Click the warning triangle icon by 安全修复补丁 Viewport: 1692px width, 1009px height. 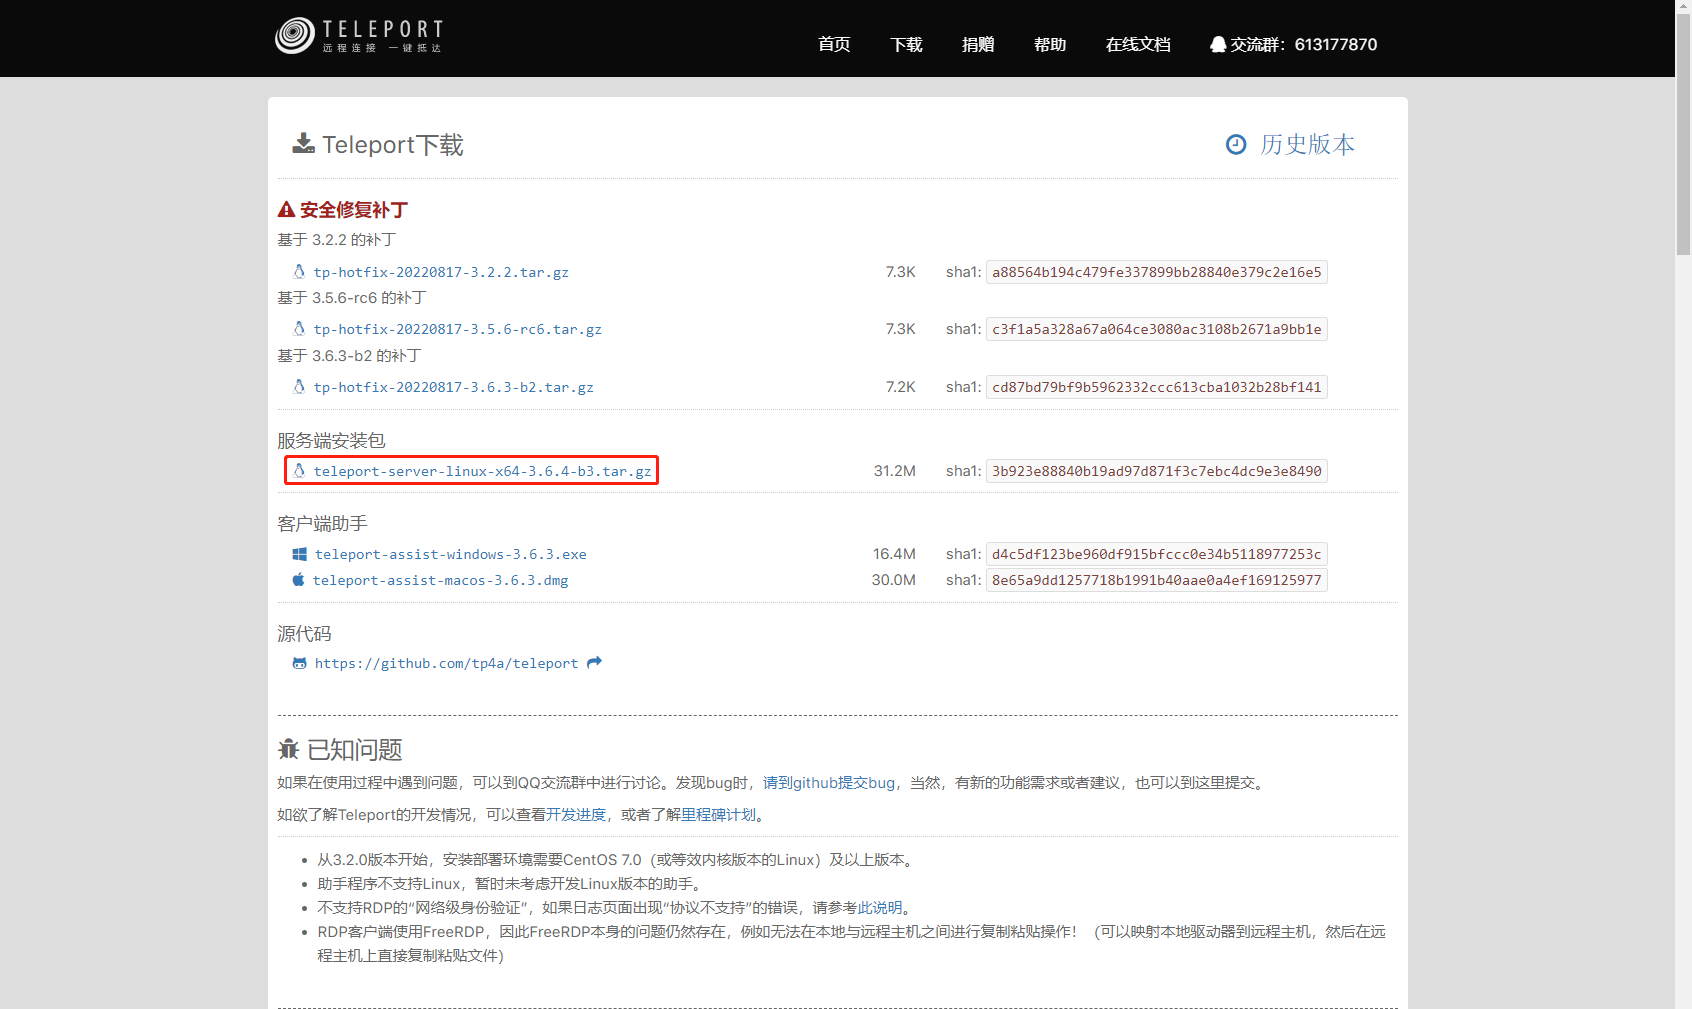286,210
